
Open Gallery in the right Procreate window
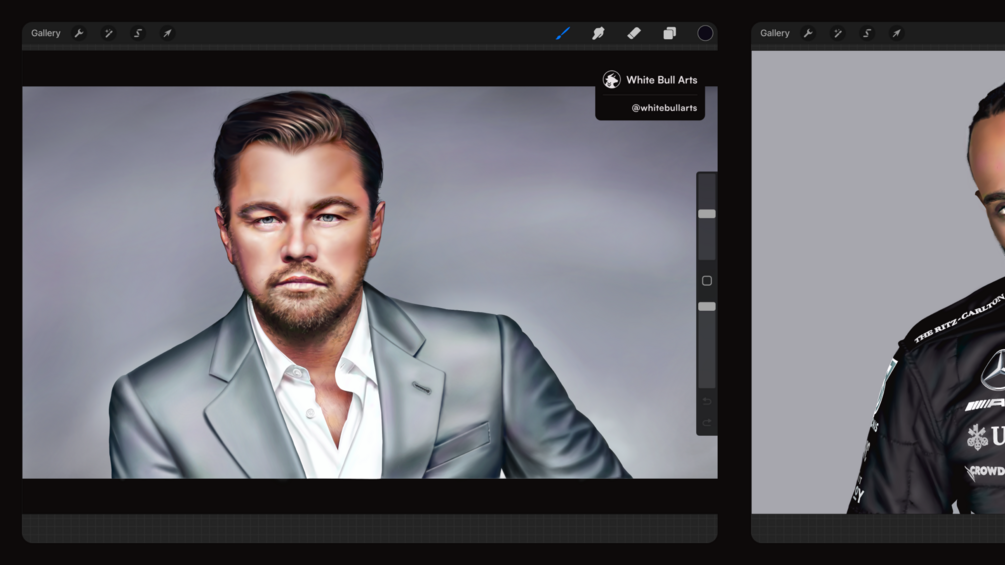click(x=774, y=33)
